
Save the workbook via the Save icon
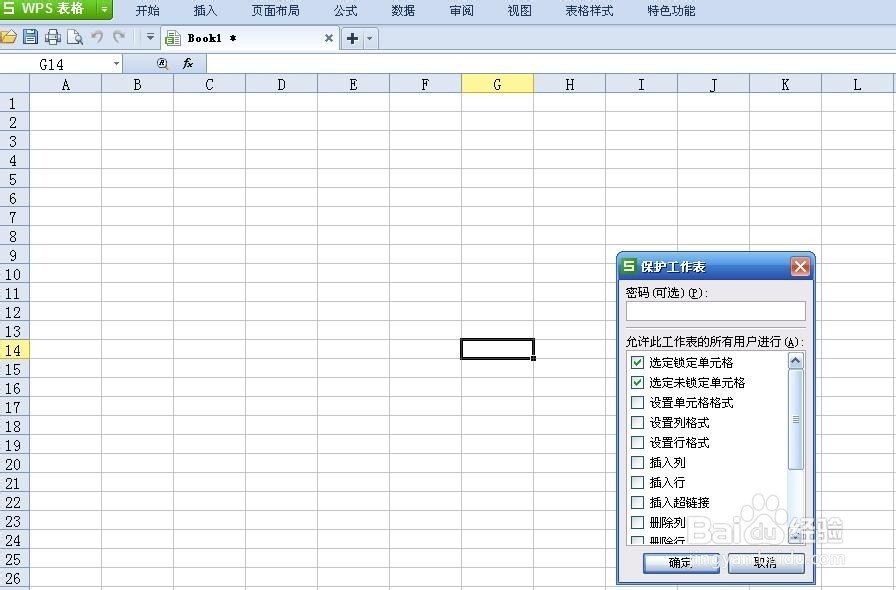coord(30,36)
